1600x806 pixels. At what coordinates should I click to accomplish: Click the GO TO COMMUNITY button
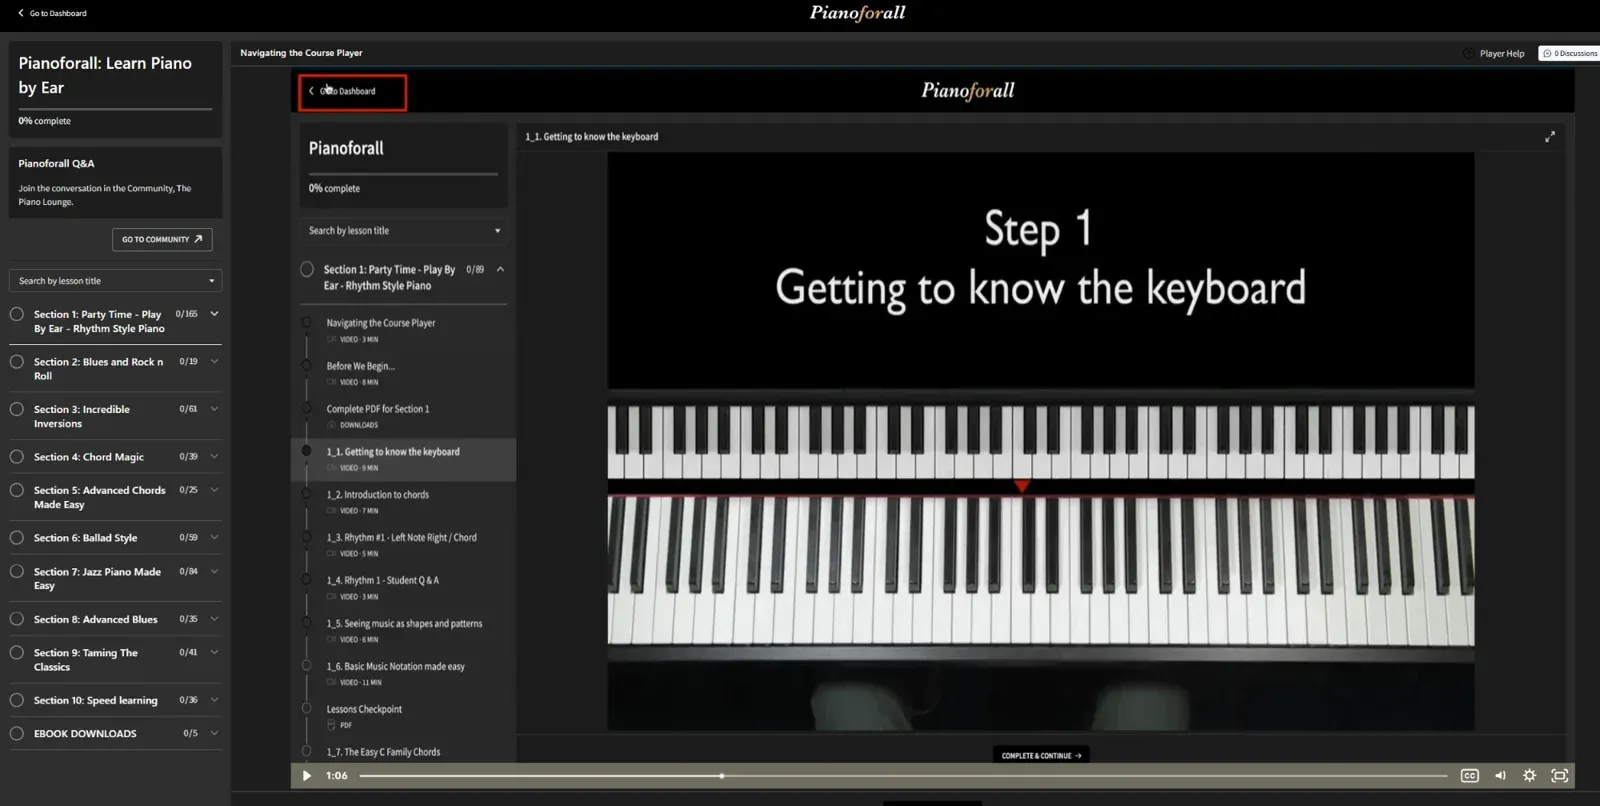tap(162, 239)
